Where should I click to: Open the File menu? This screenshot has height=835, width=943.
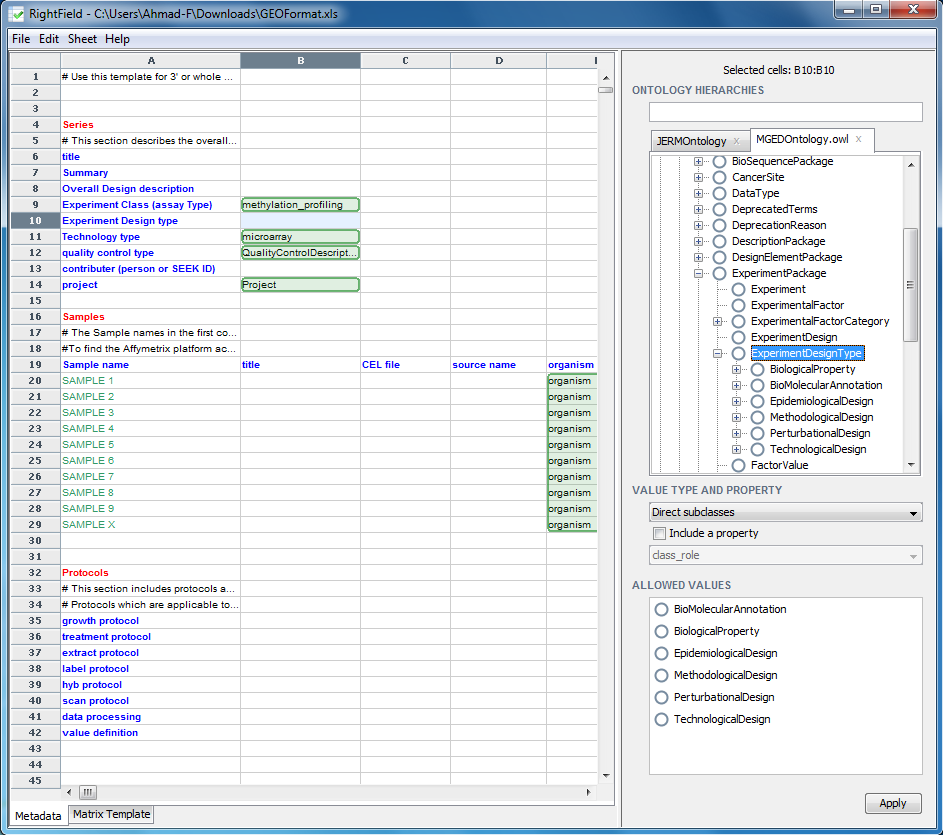coord(21,39)
